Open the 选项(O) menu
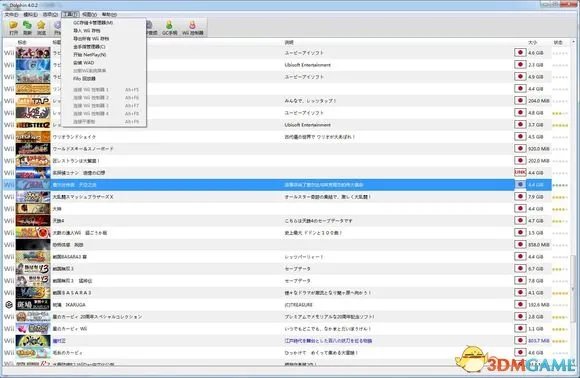Image resolution: width=580 pixels, height=378 pixels. coord(50,14)
